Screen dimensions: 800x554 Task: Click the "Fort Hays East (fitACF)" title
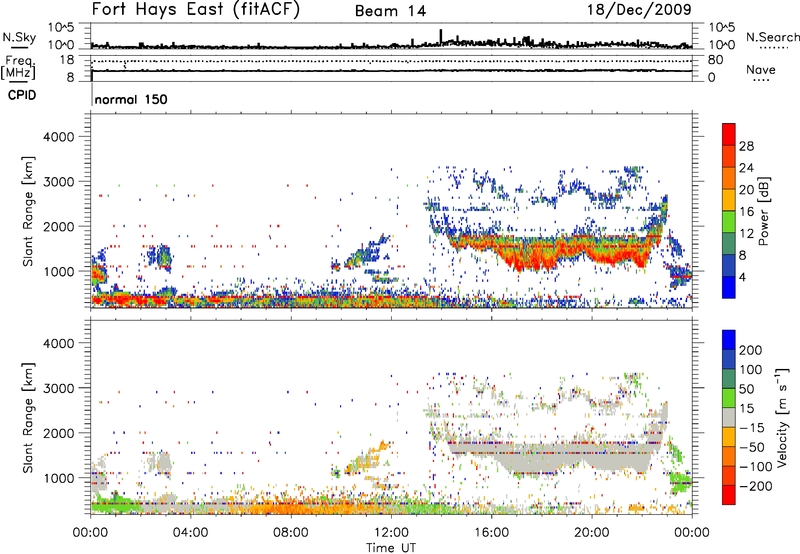pyautogui.click(x=196, y=10)
